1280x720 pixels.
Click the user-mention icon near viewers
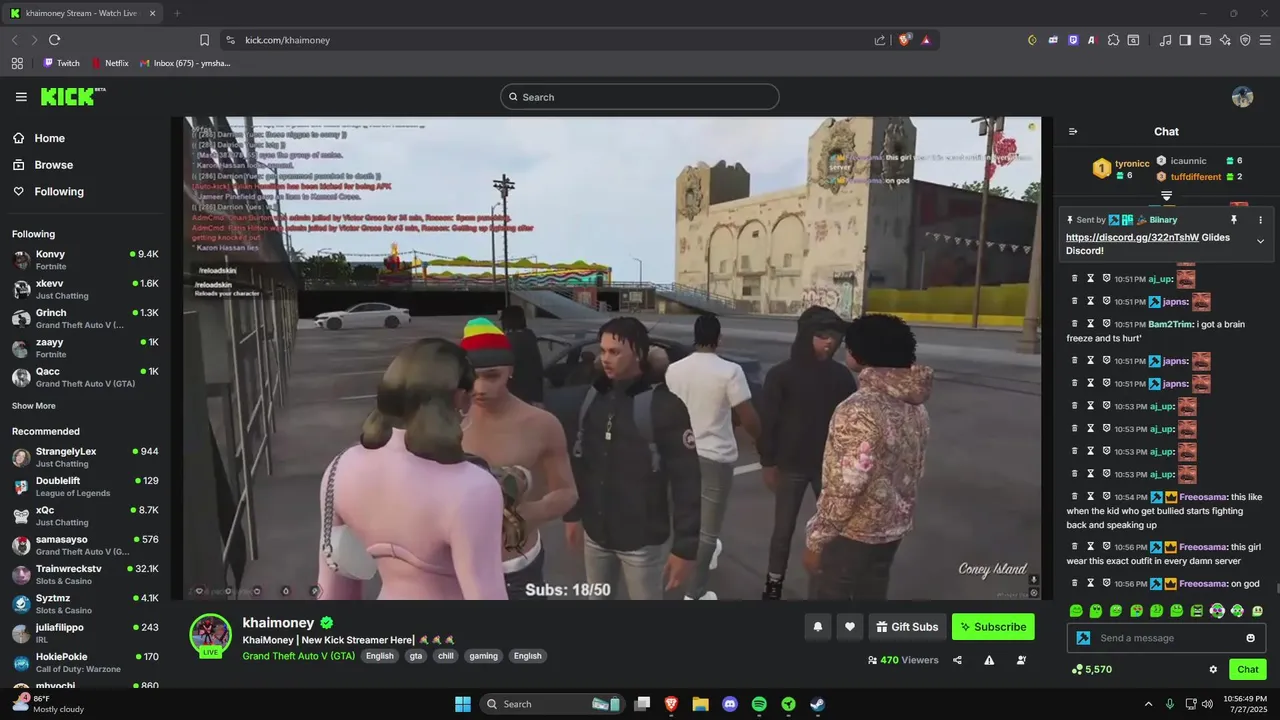pos(1021,660)
